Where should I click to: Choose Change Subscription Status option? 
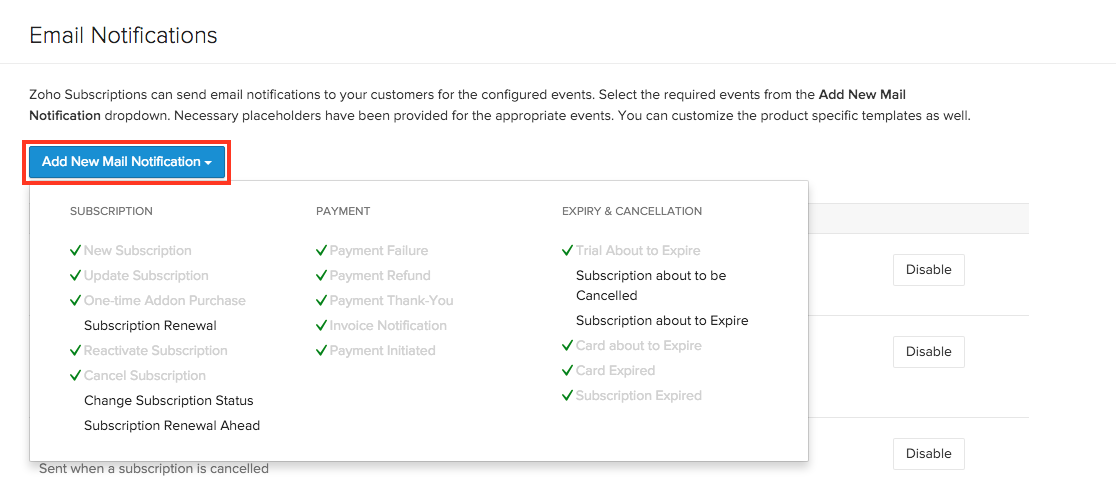(x=169, y=401)
